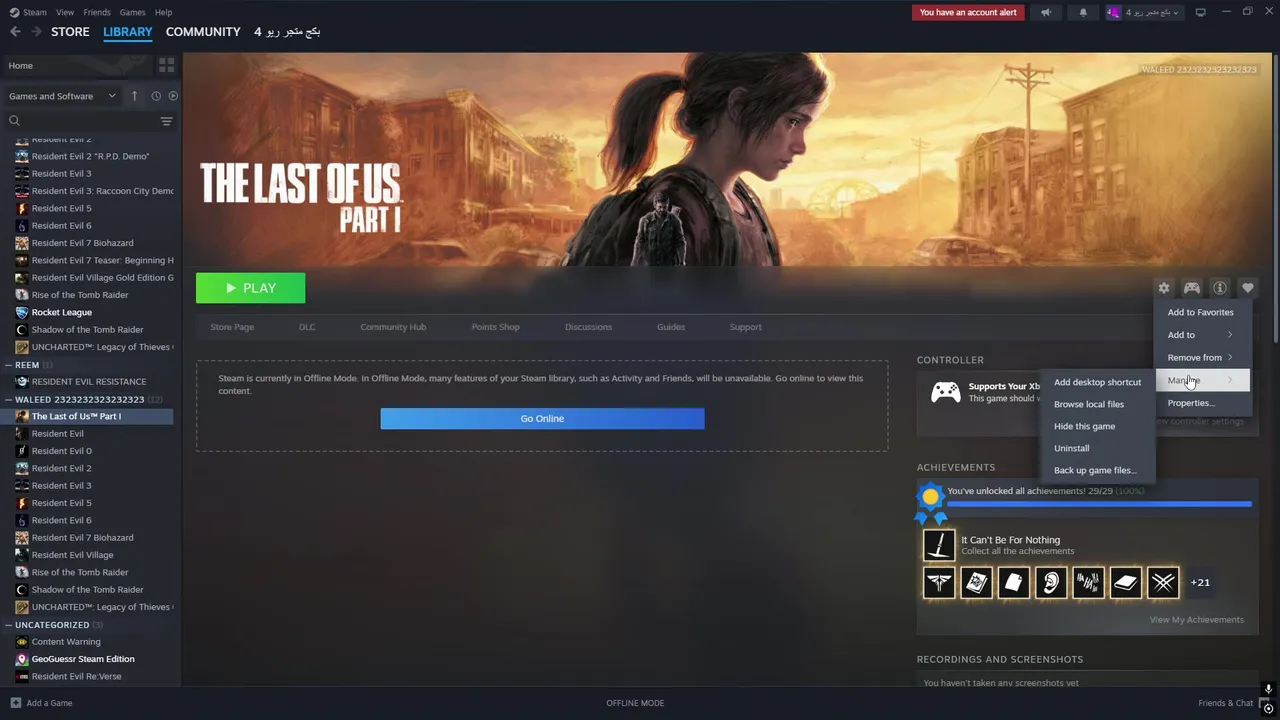The height and width of the screenshot is (720, 1280).
Task: Select the crossed tools achievement icon
Action: [x=1163, y=582]
